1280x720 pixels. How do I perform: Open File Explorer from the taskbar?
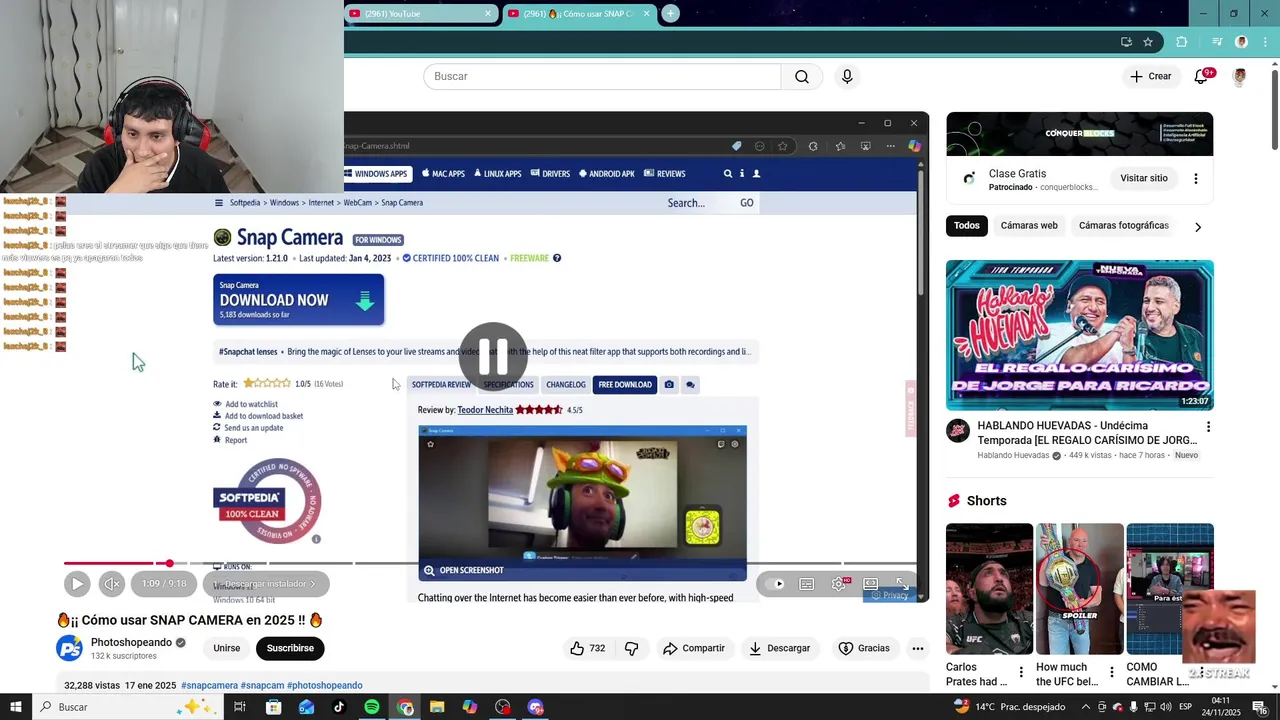pyautogui.click(x=437, y=707)
